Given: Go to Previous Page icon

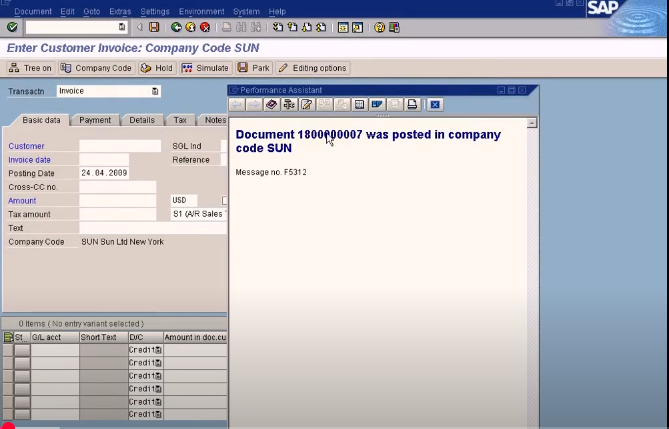Looking at the screenshot, I should [x=292, y=27].
